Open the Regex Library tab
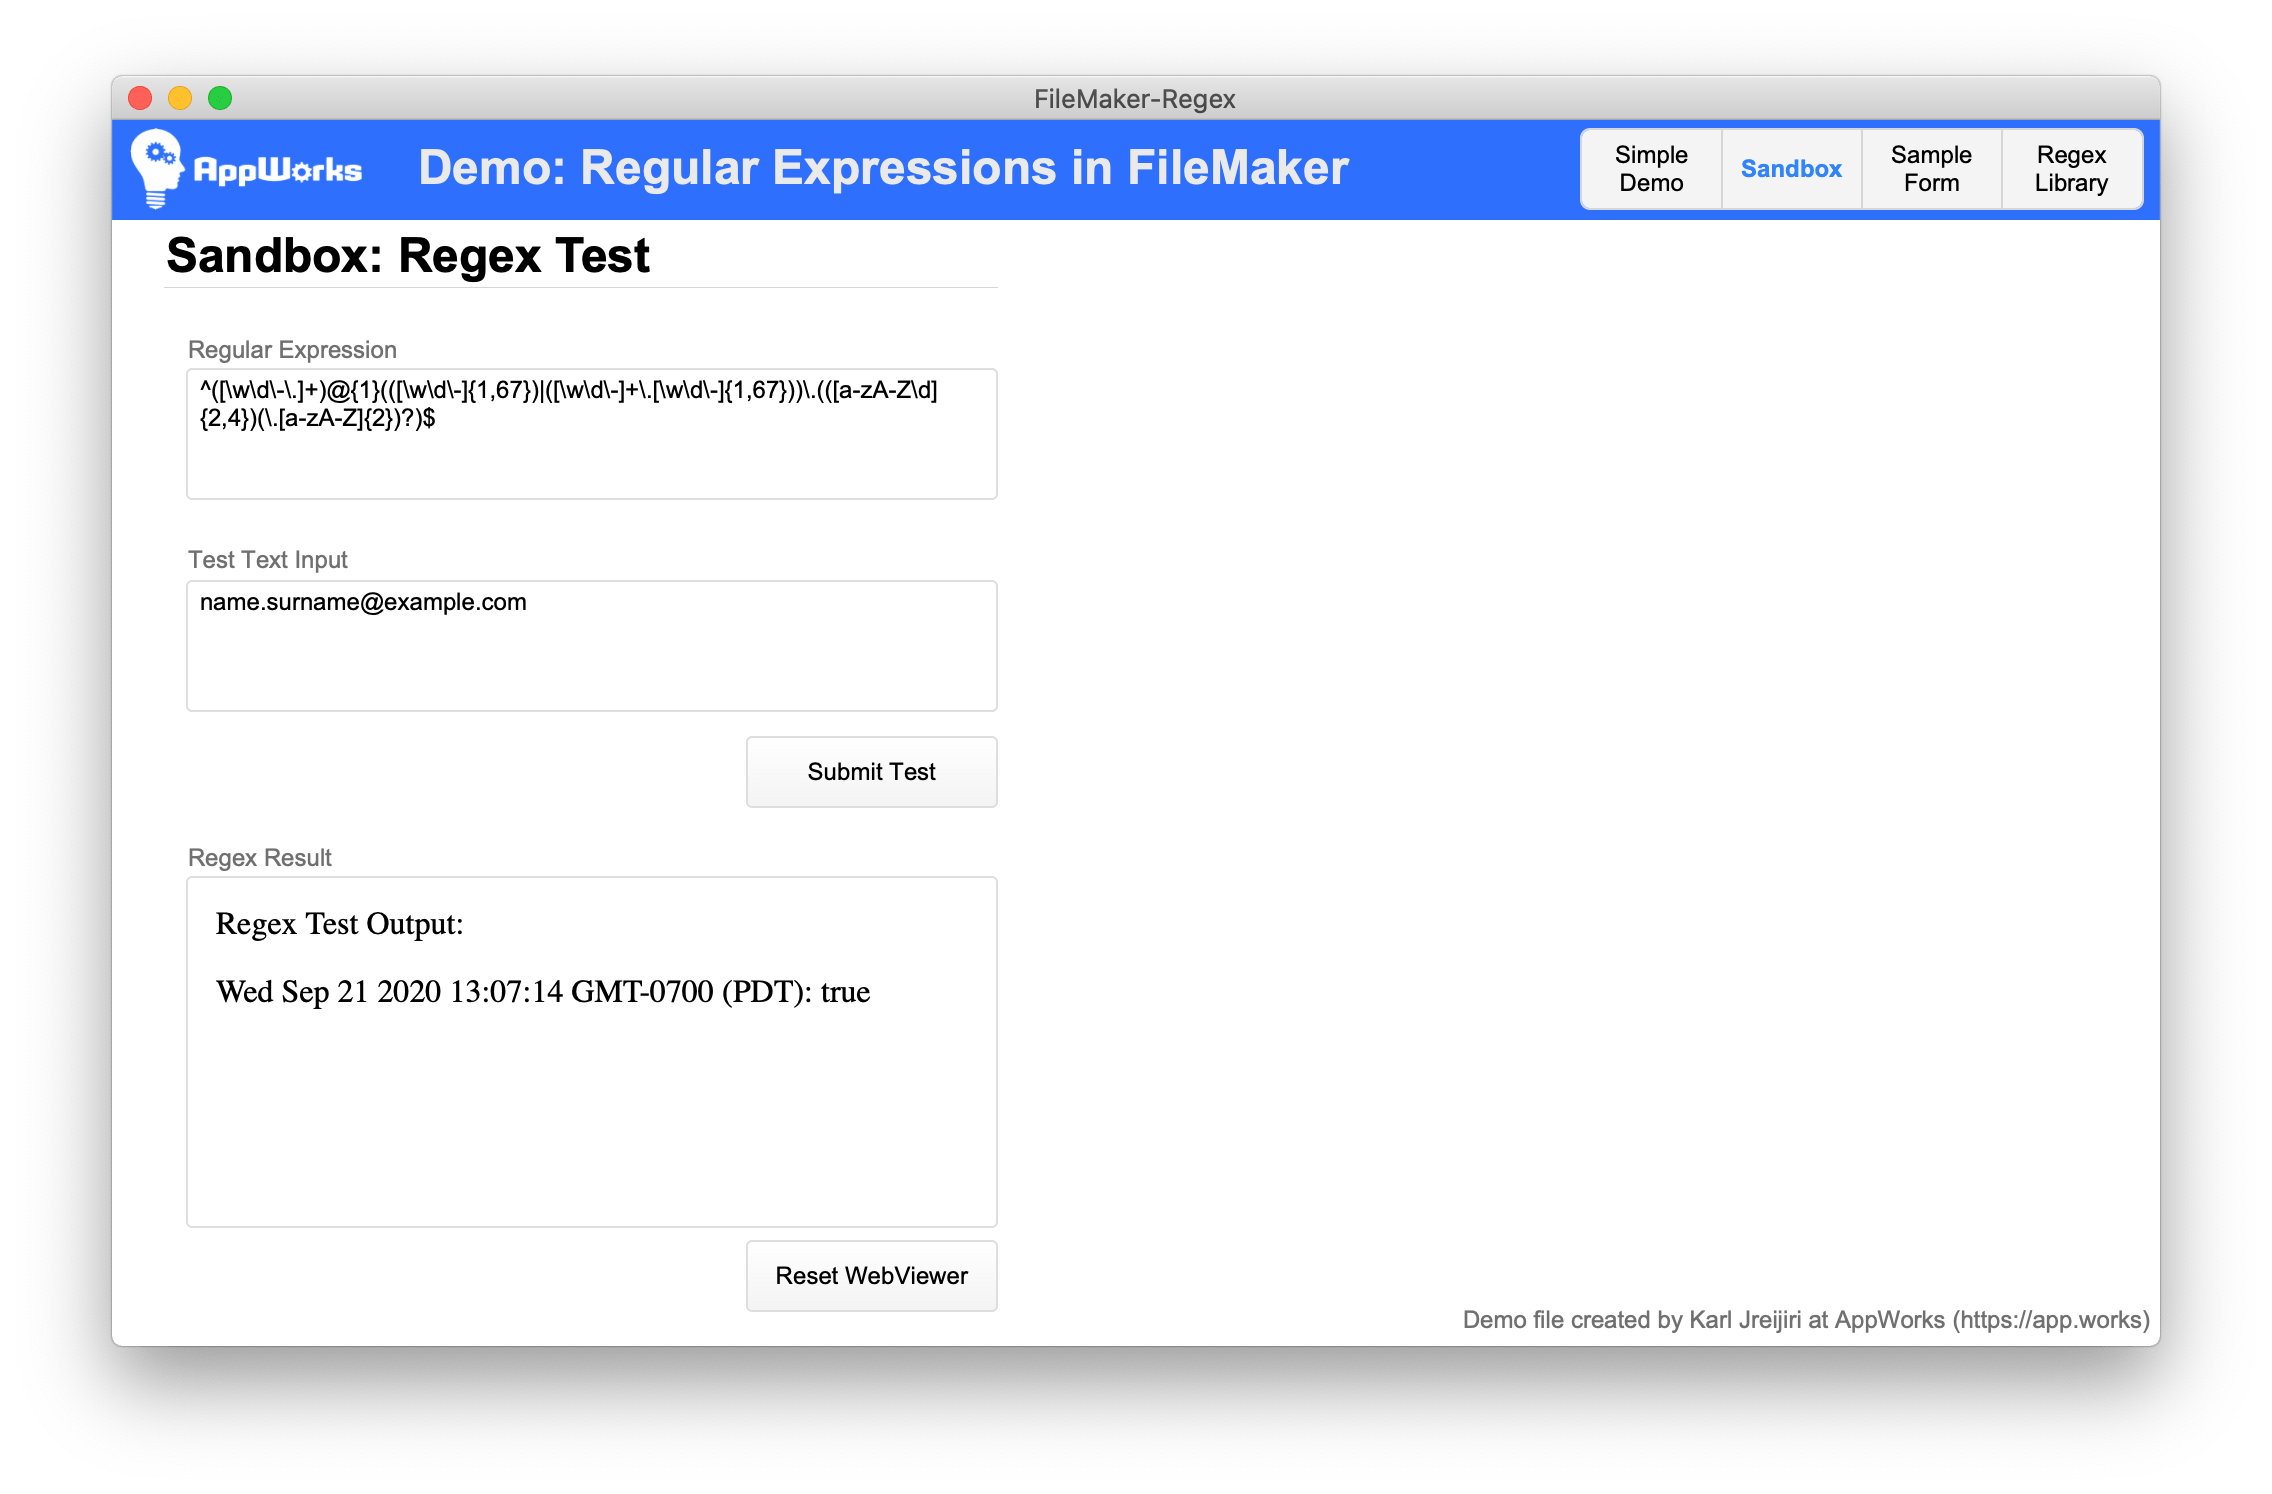 pos(2071,169)
